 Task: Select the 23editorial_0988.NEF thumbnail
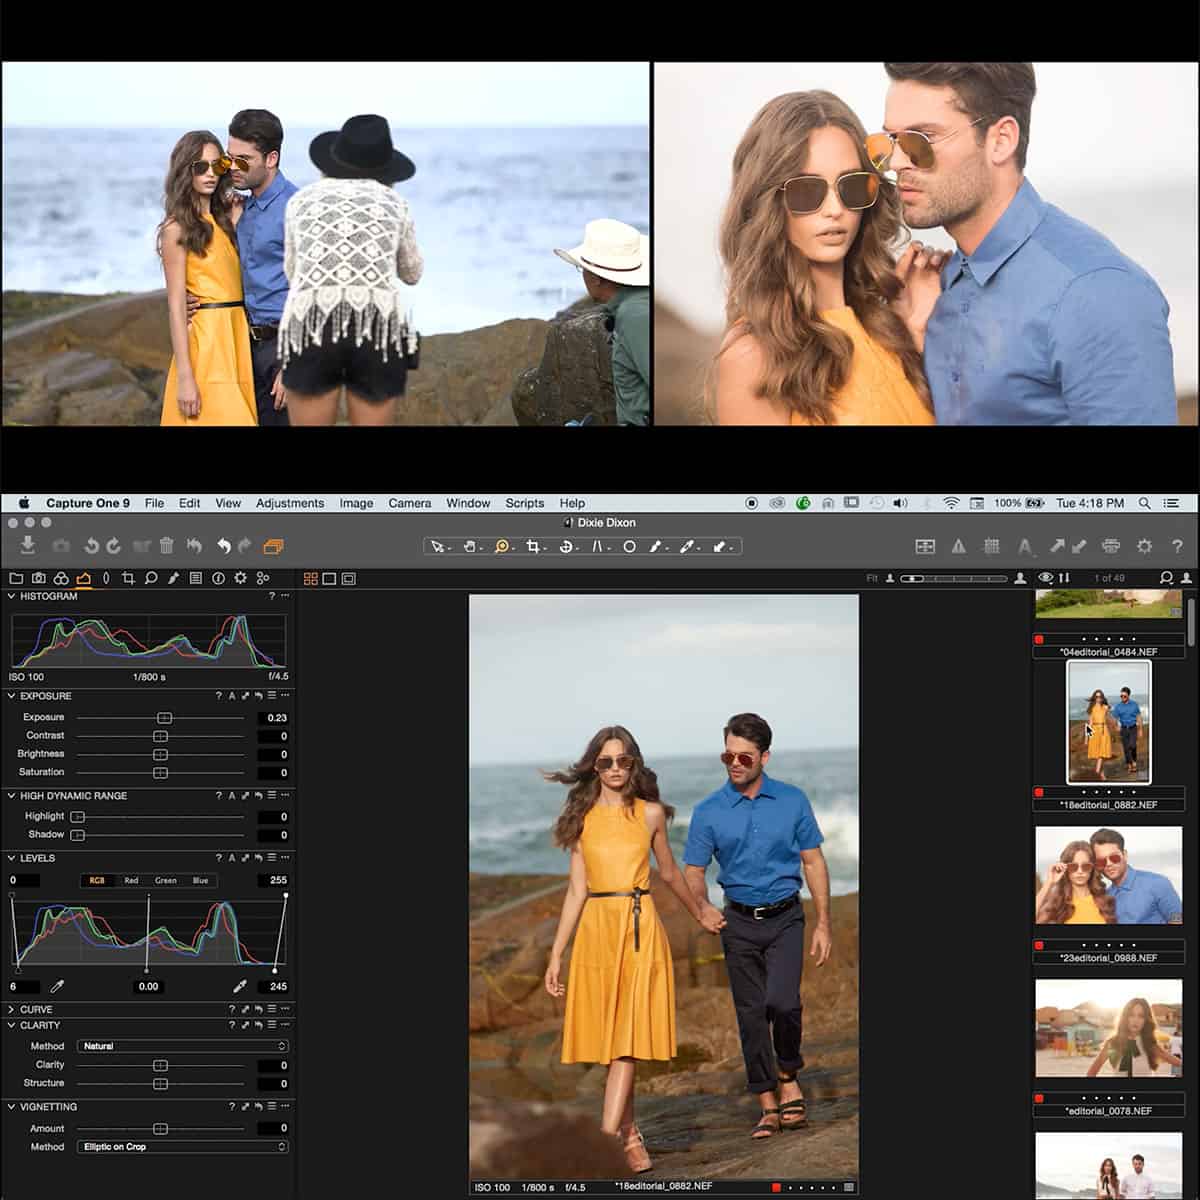tap(1108, 876)
